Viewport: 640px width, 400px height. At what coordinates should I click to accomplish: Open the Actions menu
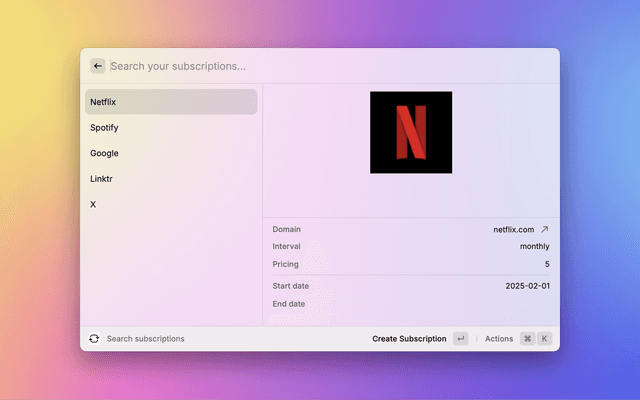click(498, 339)
